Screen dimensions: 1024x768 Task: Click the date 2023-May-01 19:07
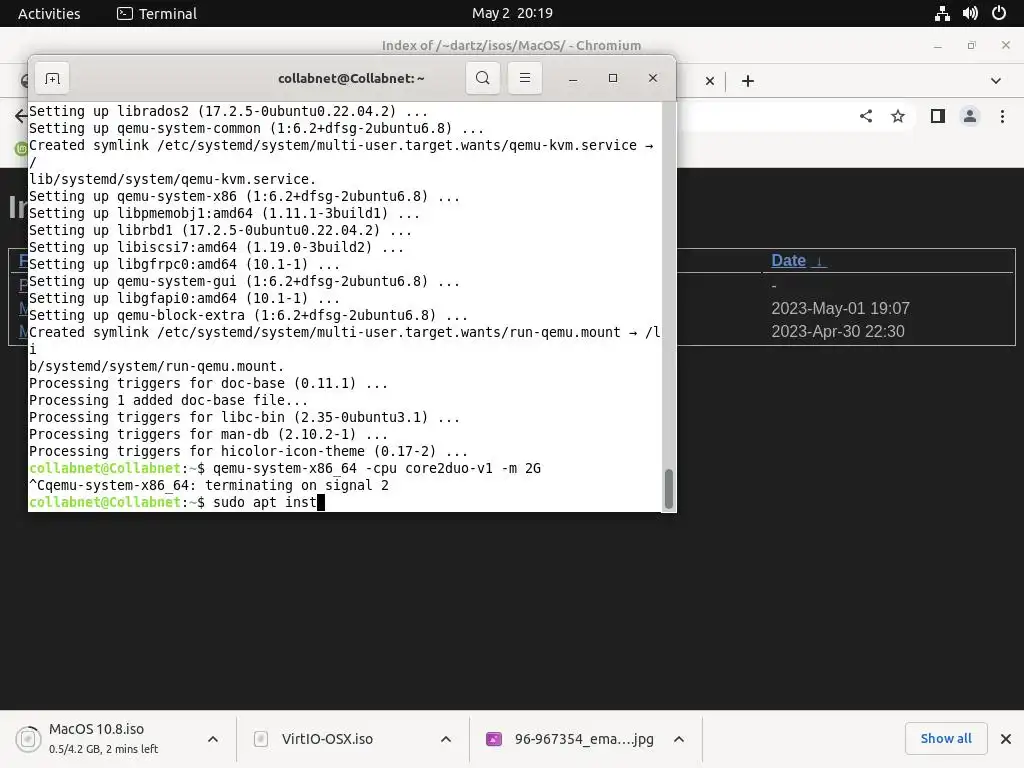point(840,308)
